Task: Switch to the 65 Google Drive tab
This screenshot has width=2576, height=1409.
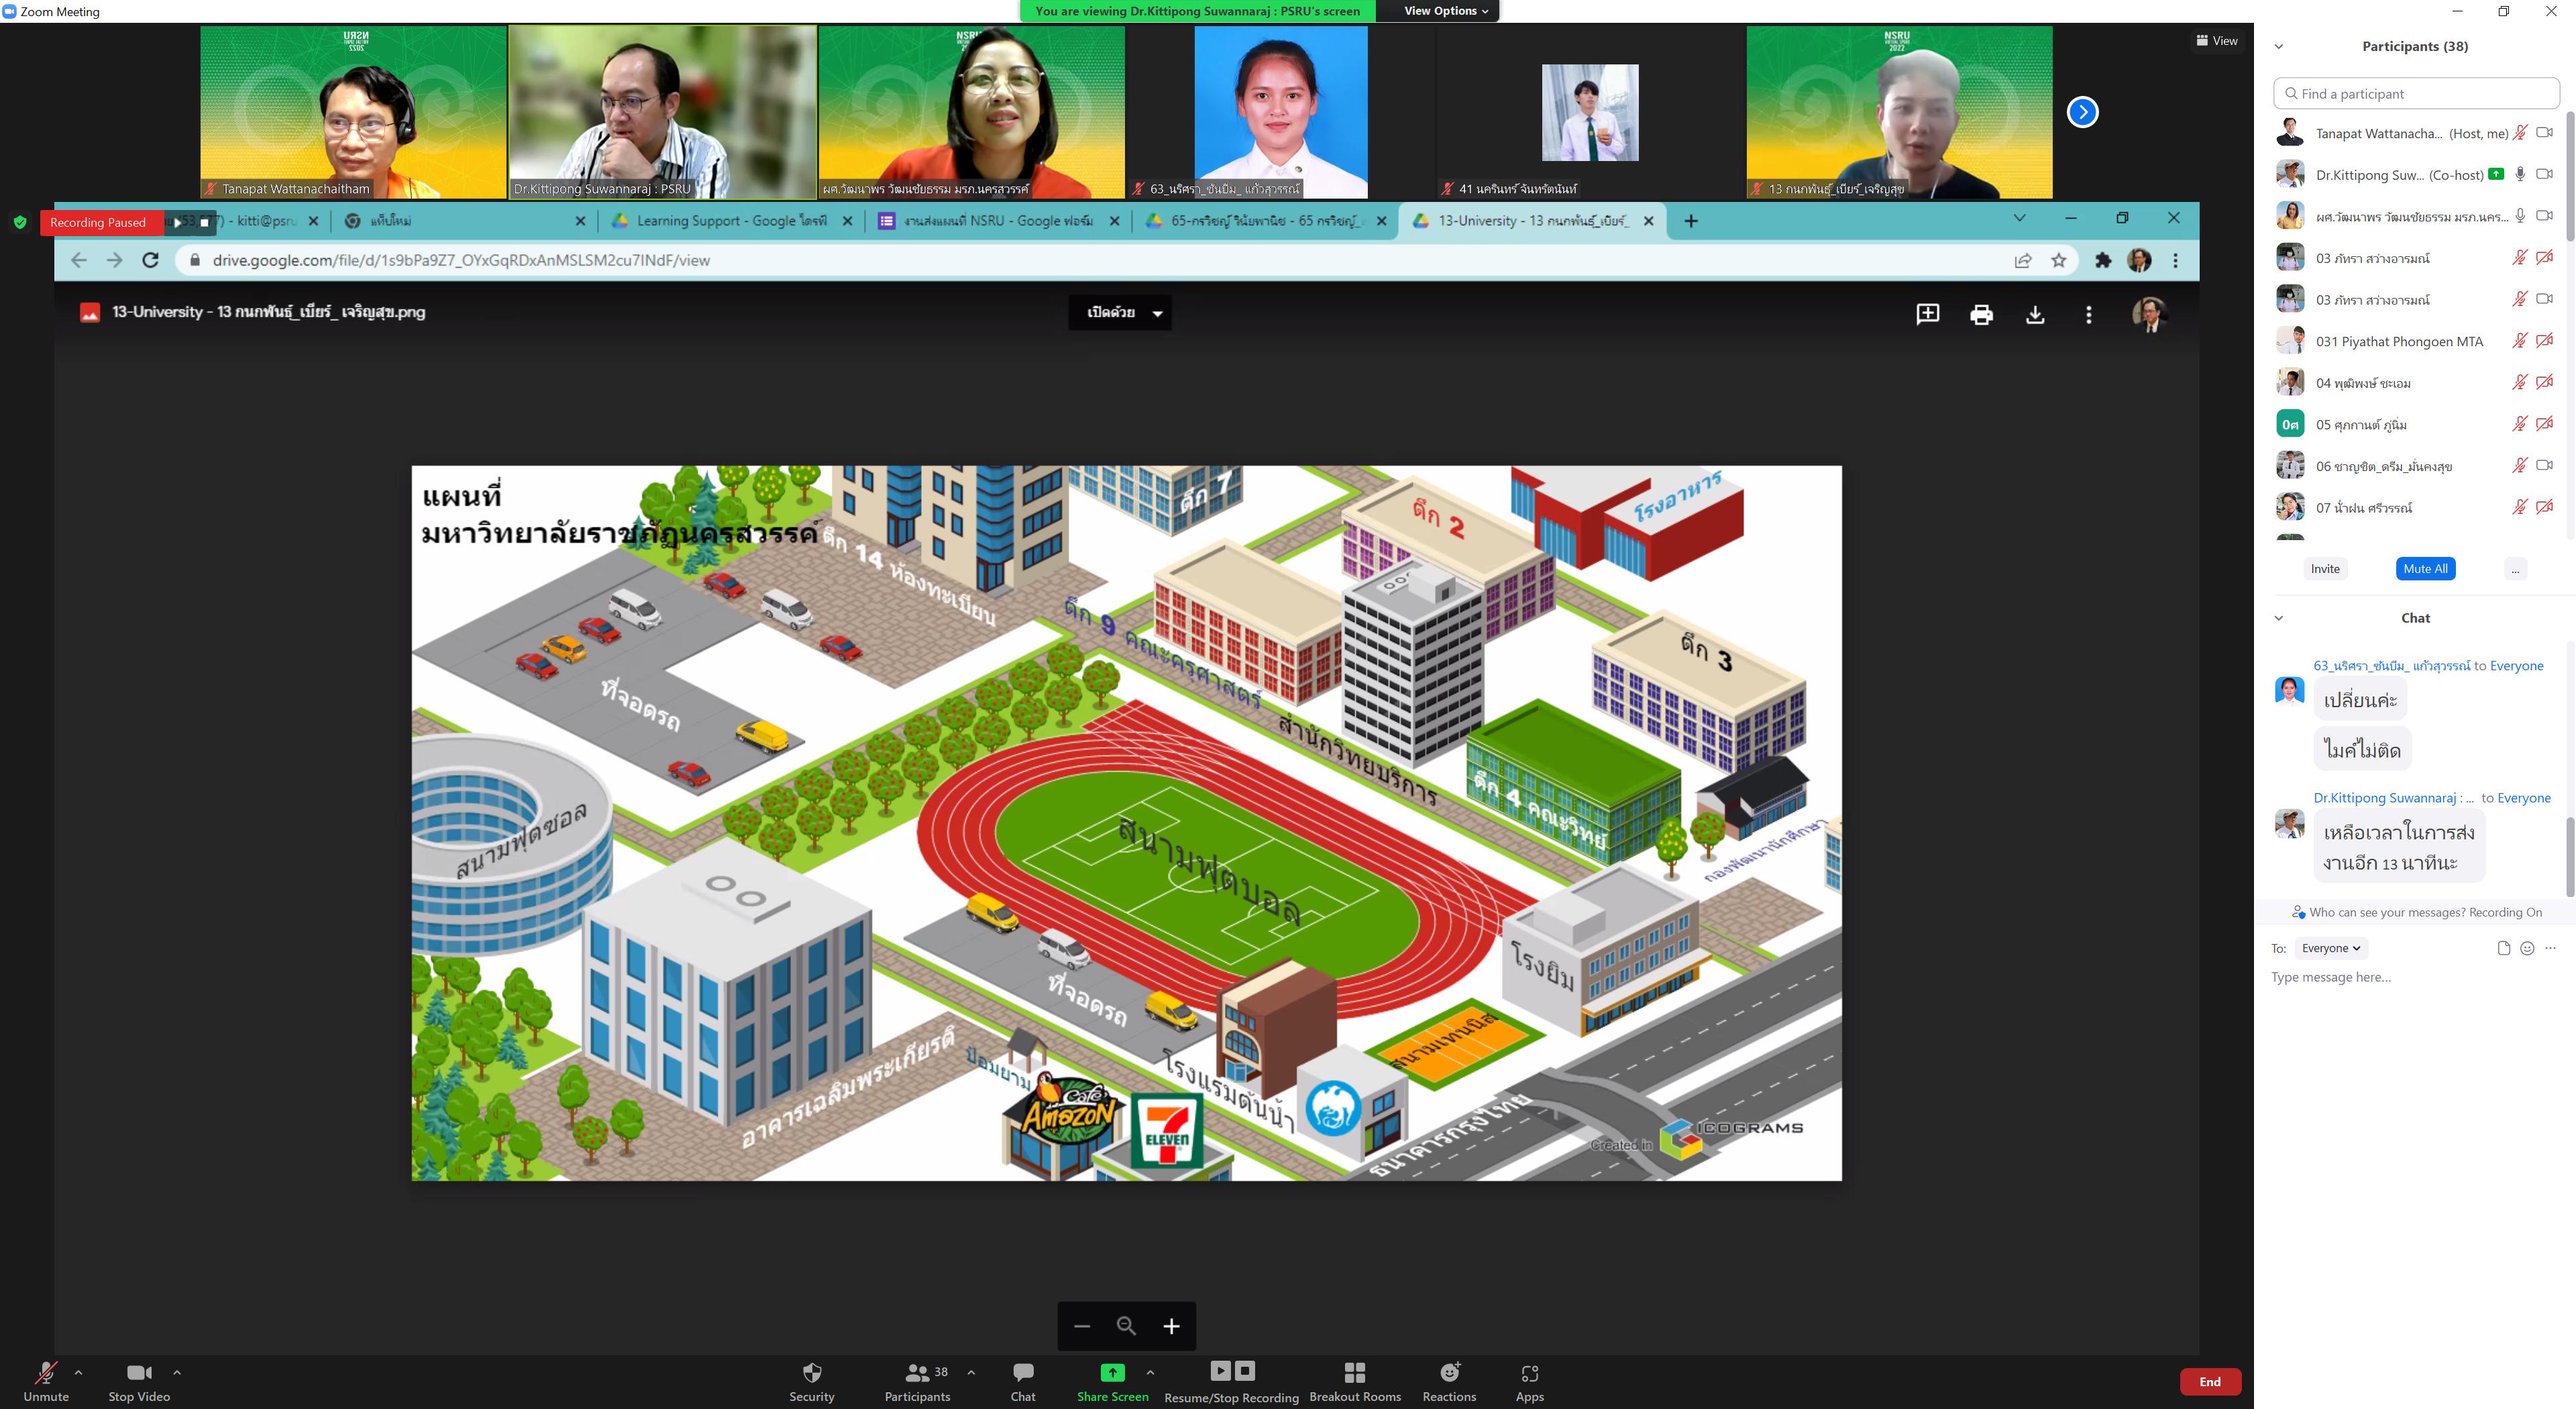Action: pos(1265,221)
